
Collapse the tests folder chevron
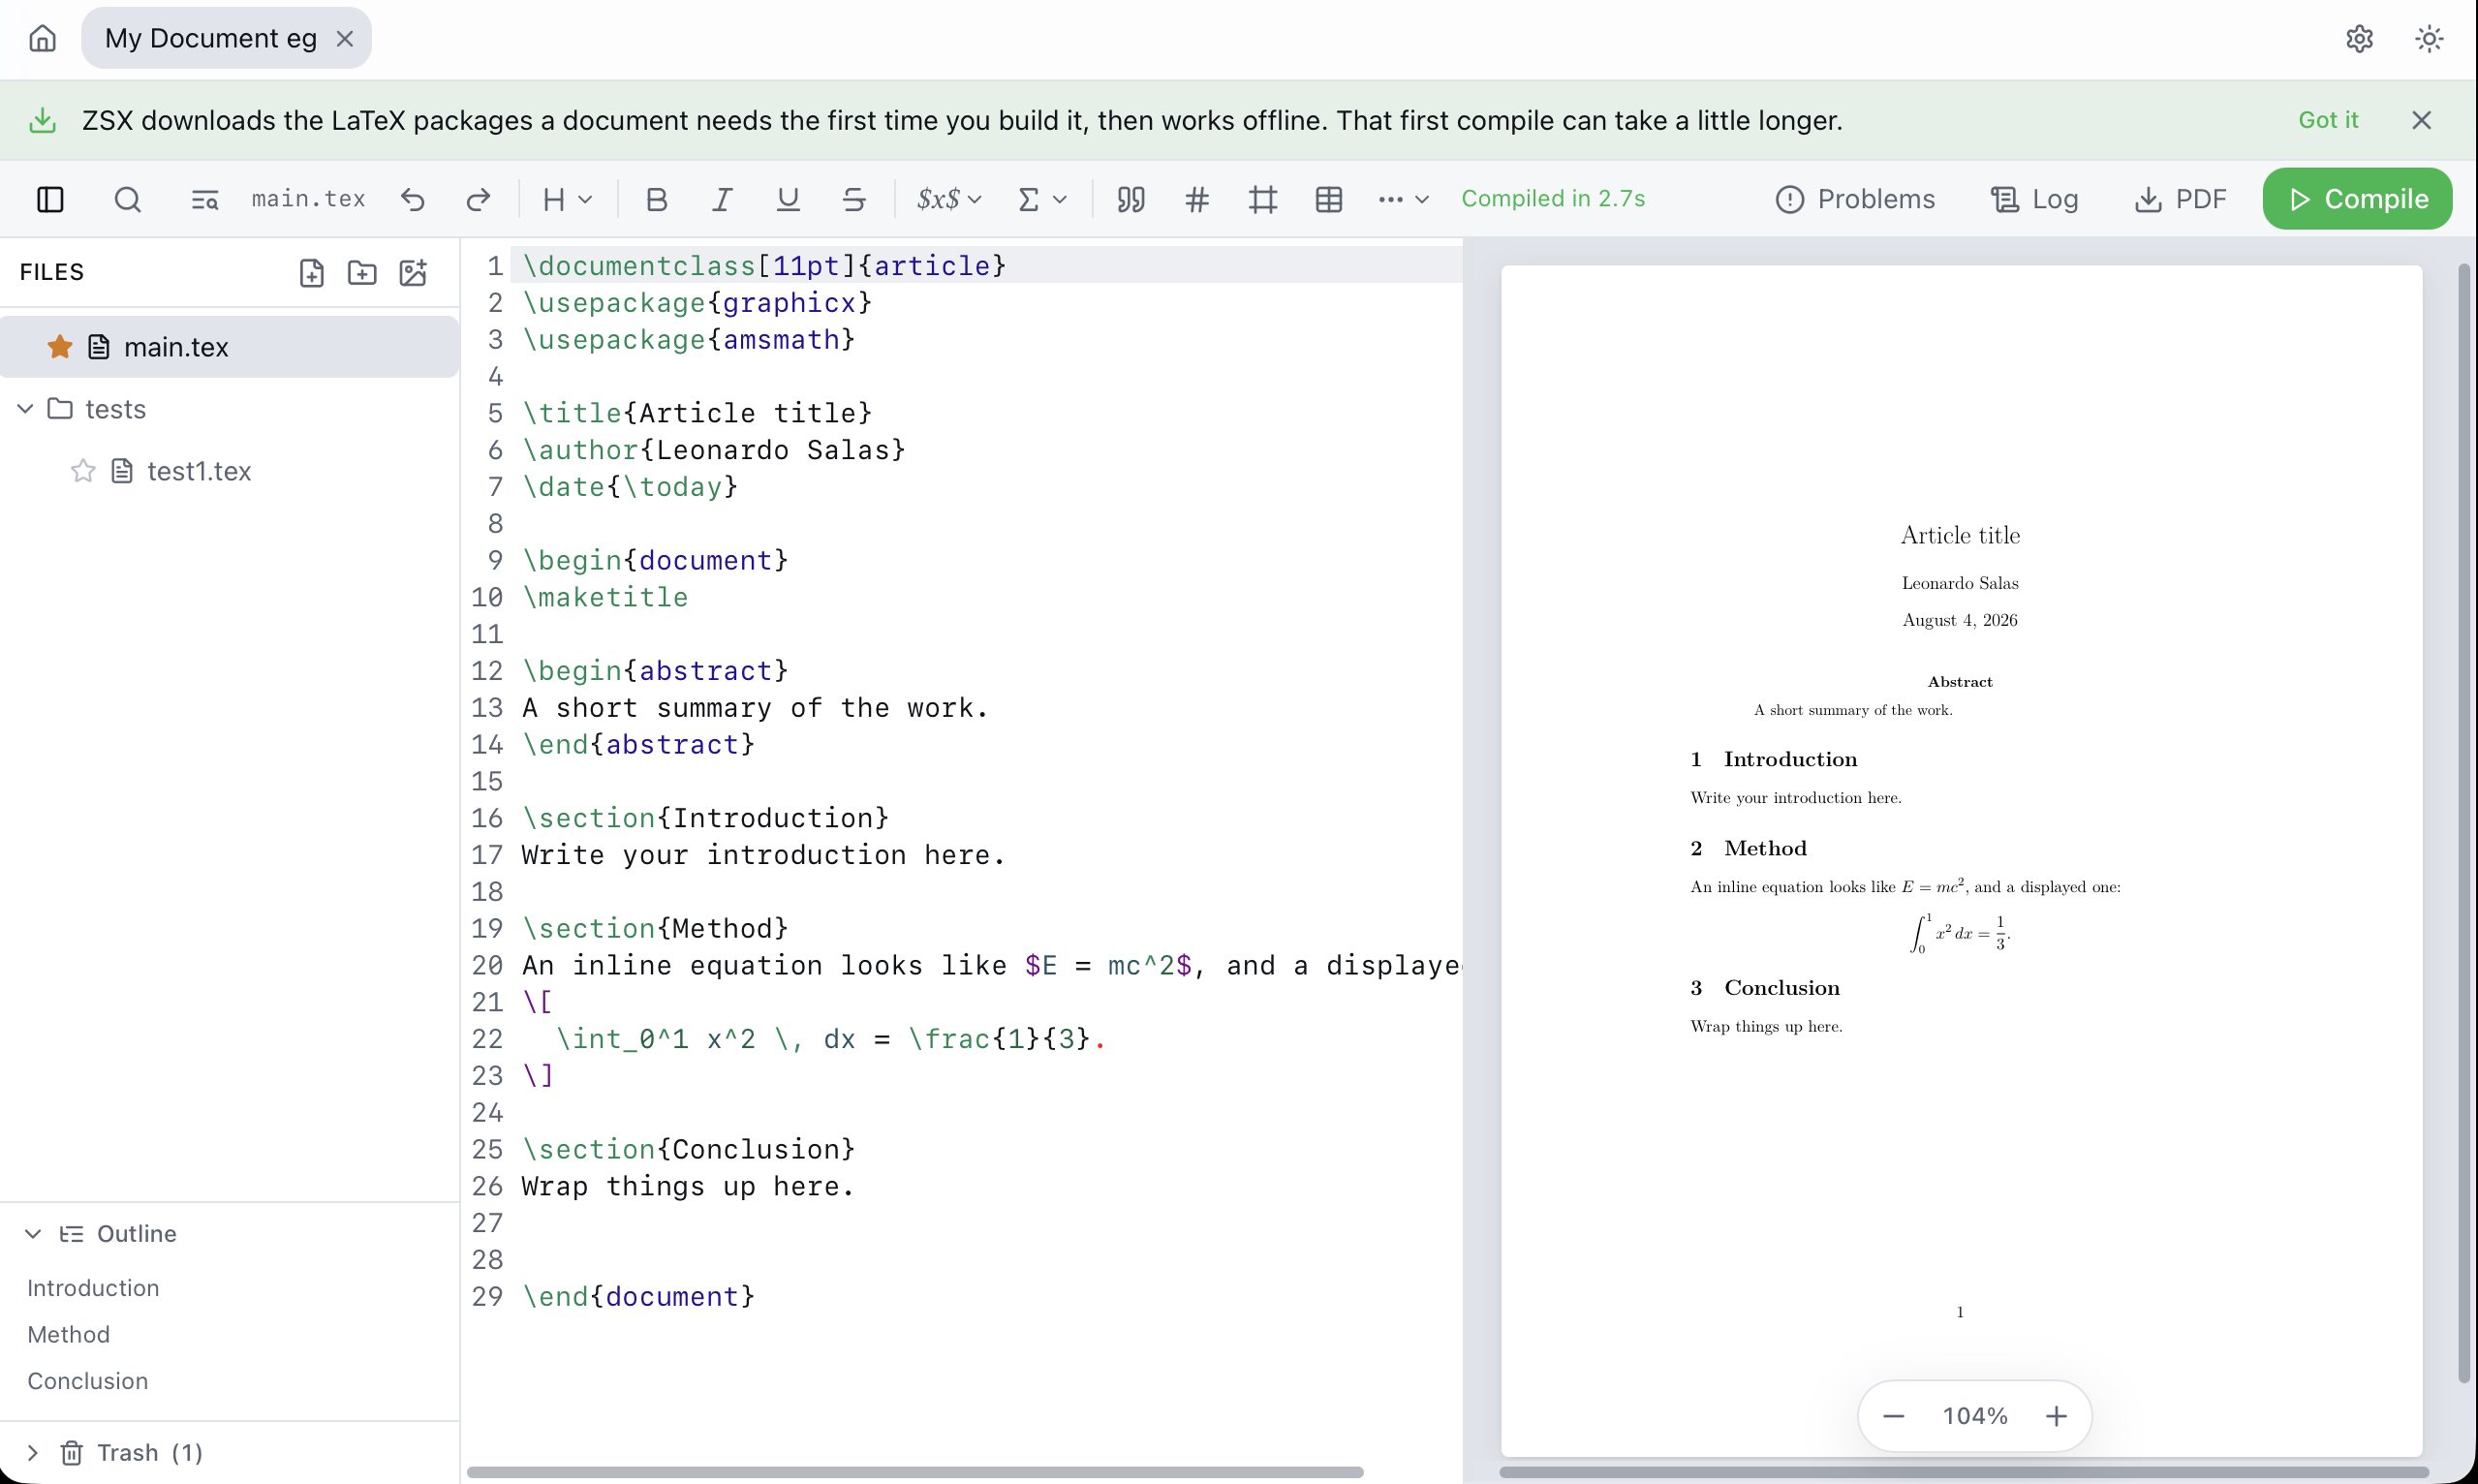26,409
